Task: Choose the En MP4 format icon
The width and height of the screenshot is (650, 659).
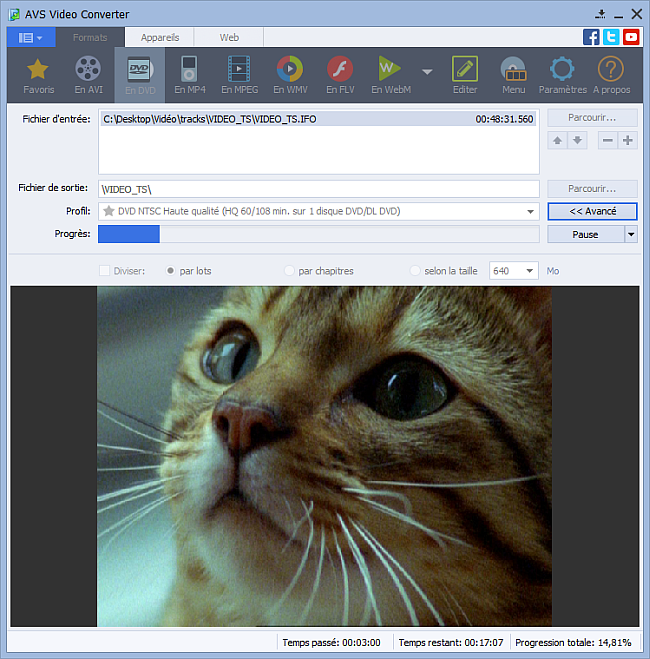Action: click(x=188, y=74)
